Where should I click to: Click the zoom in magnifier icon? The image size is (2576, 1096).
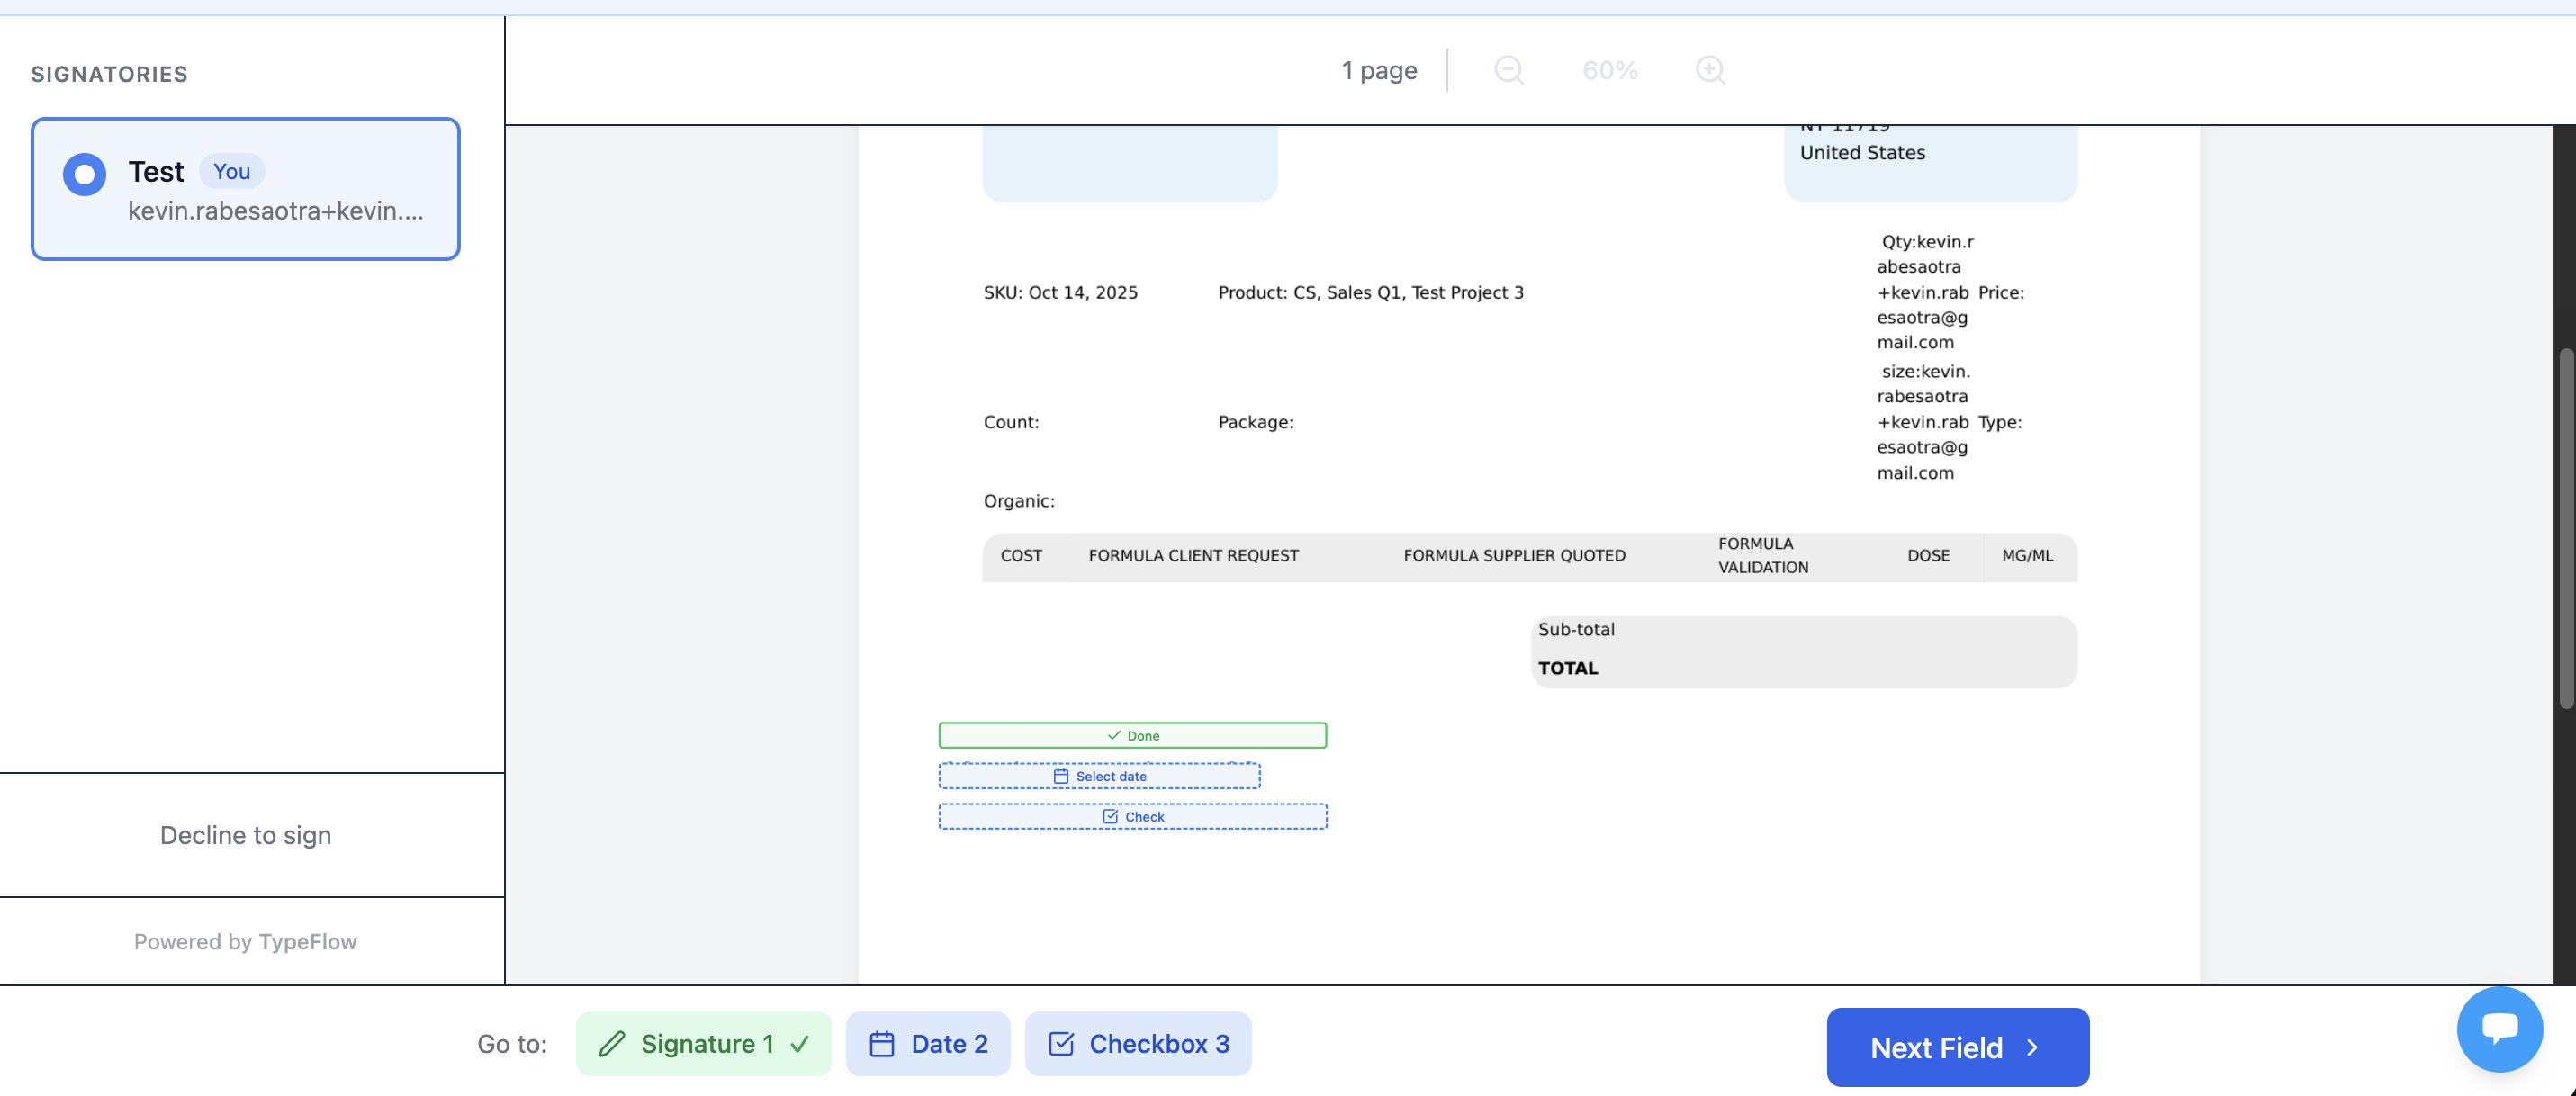pos(1710,70)
